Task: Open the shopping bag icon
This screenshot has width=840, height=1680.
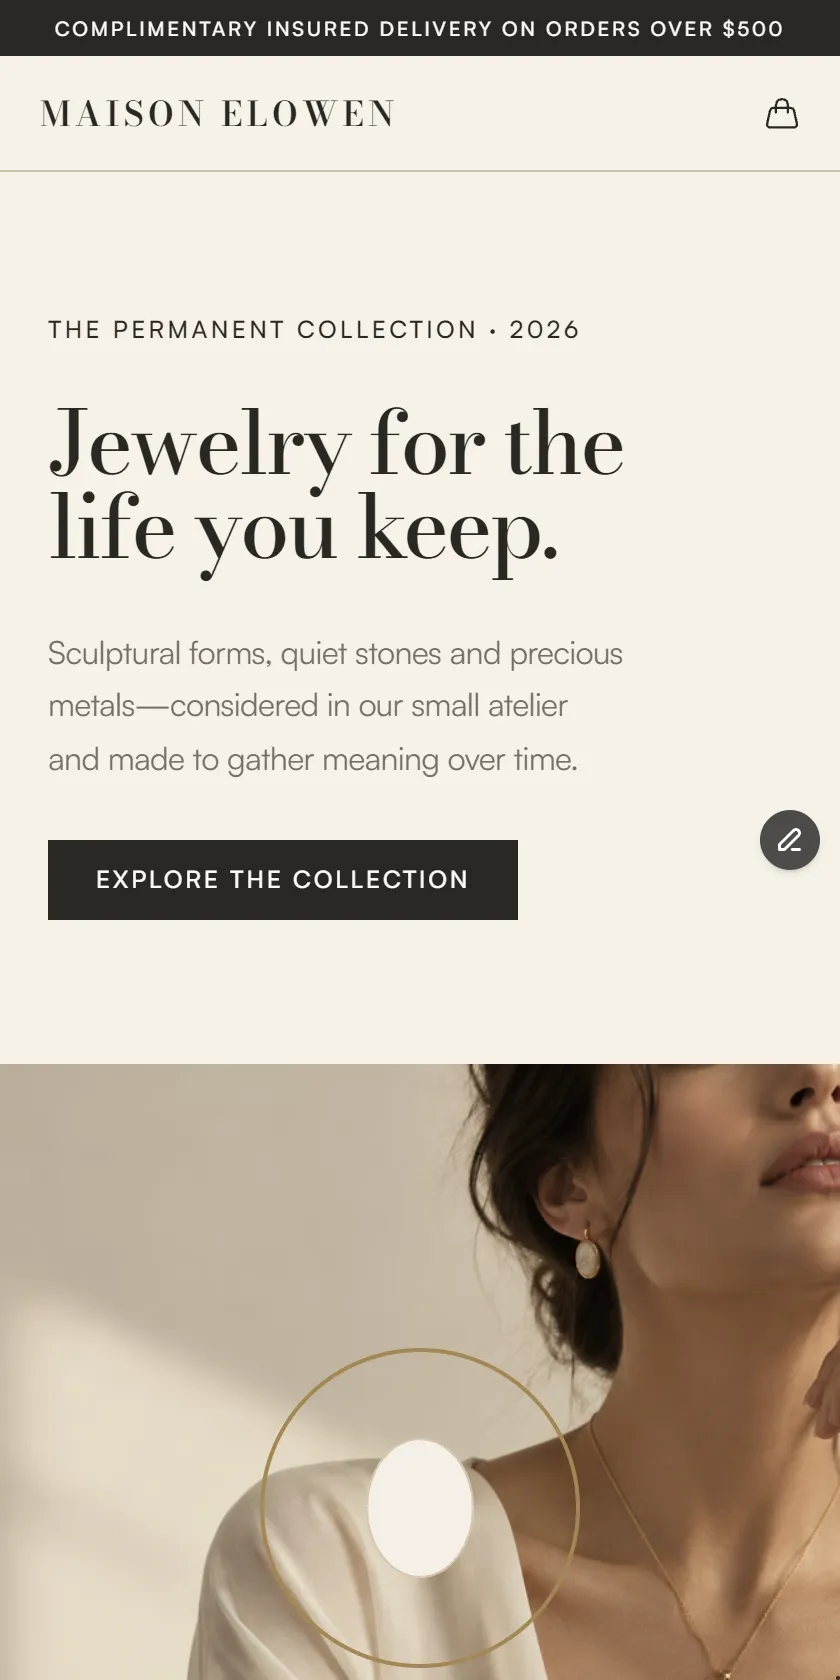Action: [782, 113]
